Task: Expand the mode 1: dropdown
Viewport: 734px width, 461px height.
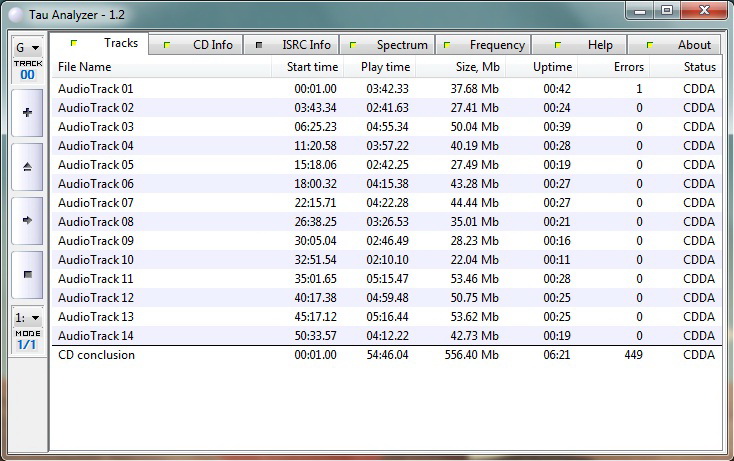Action: (x=27, y=317)
